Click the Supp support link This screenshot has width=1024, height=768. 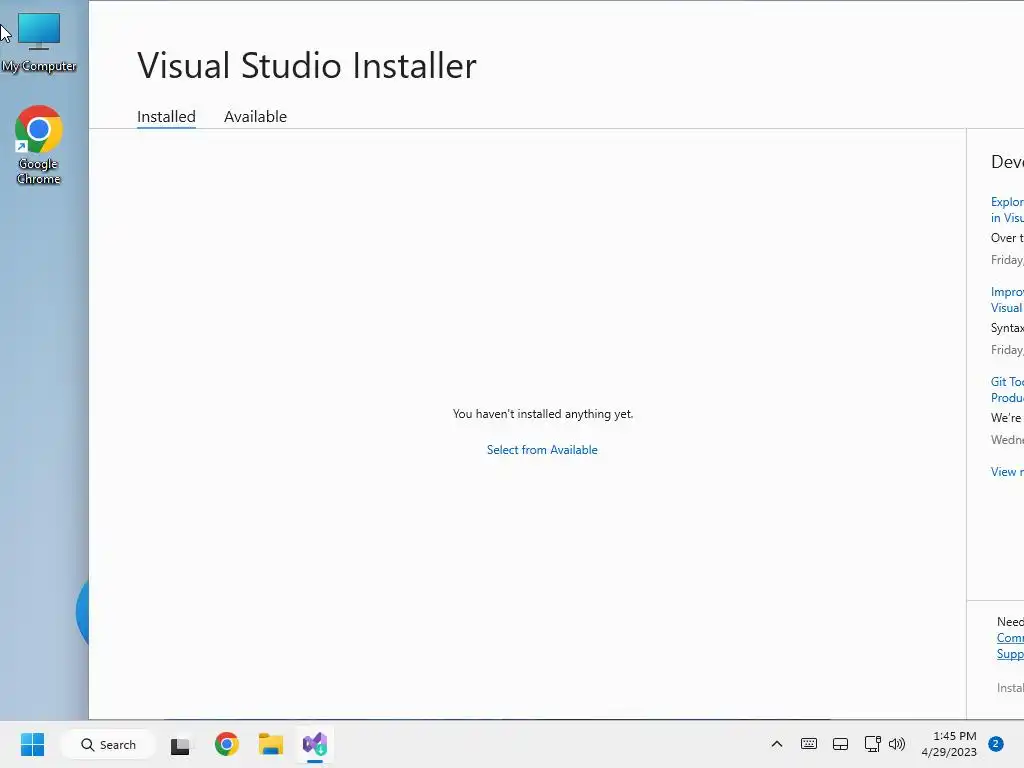tap(1010, 654)
